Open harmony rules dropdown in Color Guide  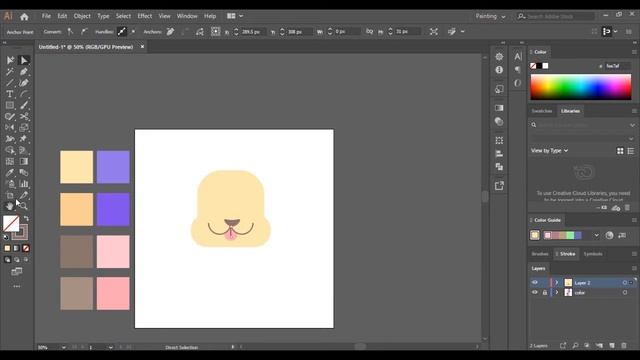click(596, 236)
